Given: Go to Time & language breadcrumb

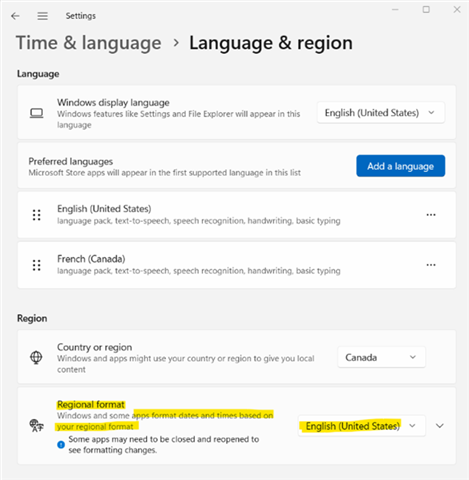Looking at the screenshot, I should [89, 43].
